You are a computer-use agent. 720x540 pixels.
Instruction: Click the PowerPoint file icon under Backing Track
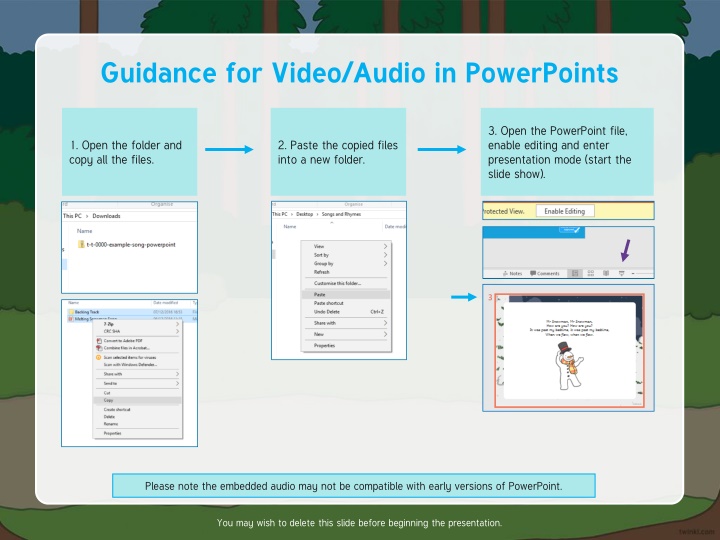71,319
